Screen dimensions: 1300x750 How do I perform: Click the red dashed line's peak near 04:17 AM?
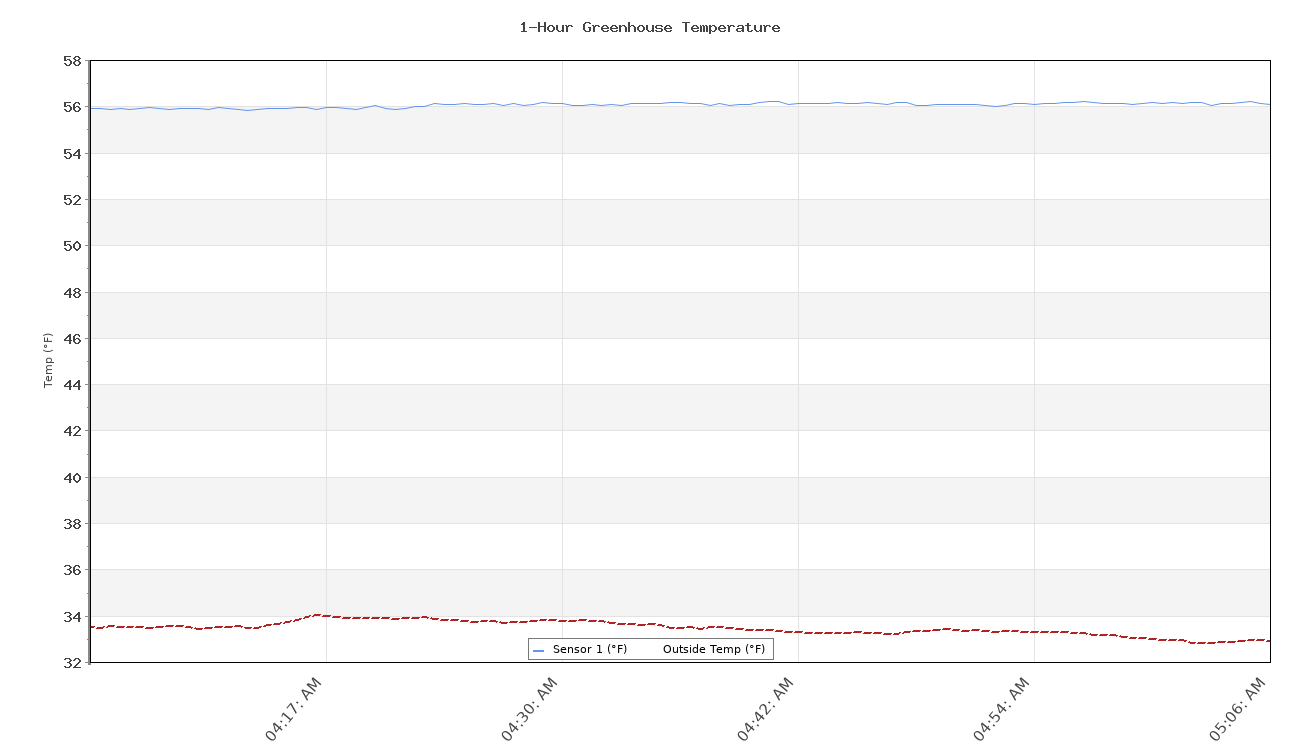(x=318, y=615)
